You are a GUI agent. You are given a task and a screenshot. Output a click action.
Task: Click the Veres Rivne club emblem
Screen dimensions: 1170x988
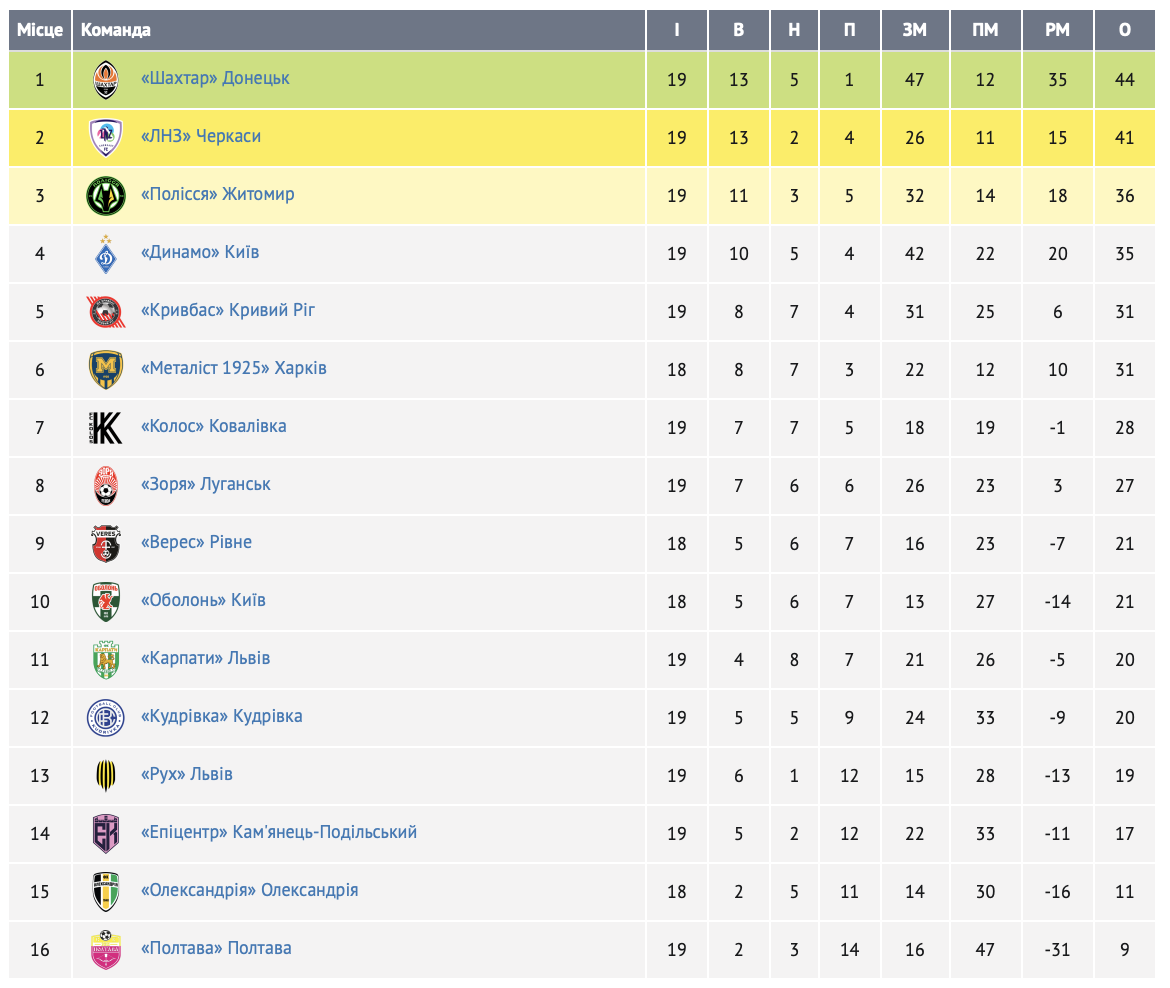pos(106,543)
